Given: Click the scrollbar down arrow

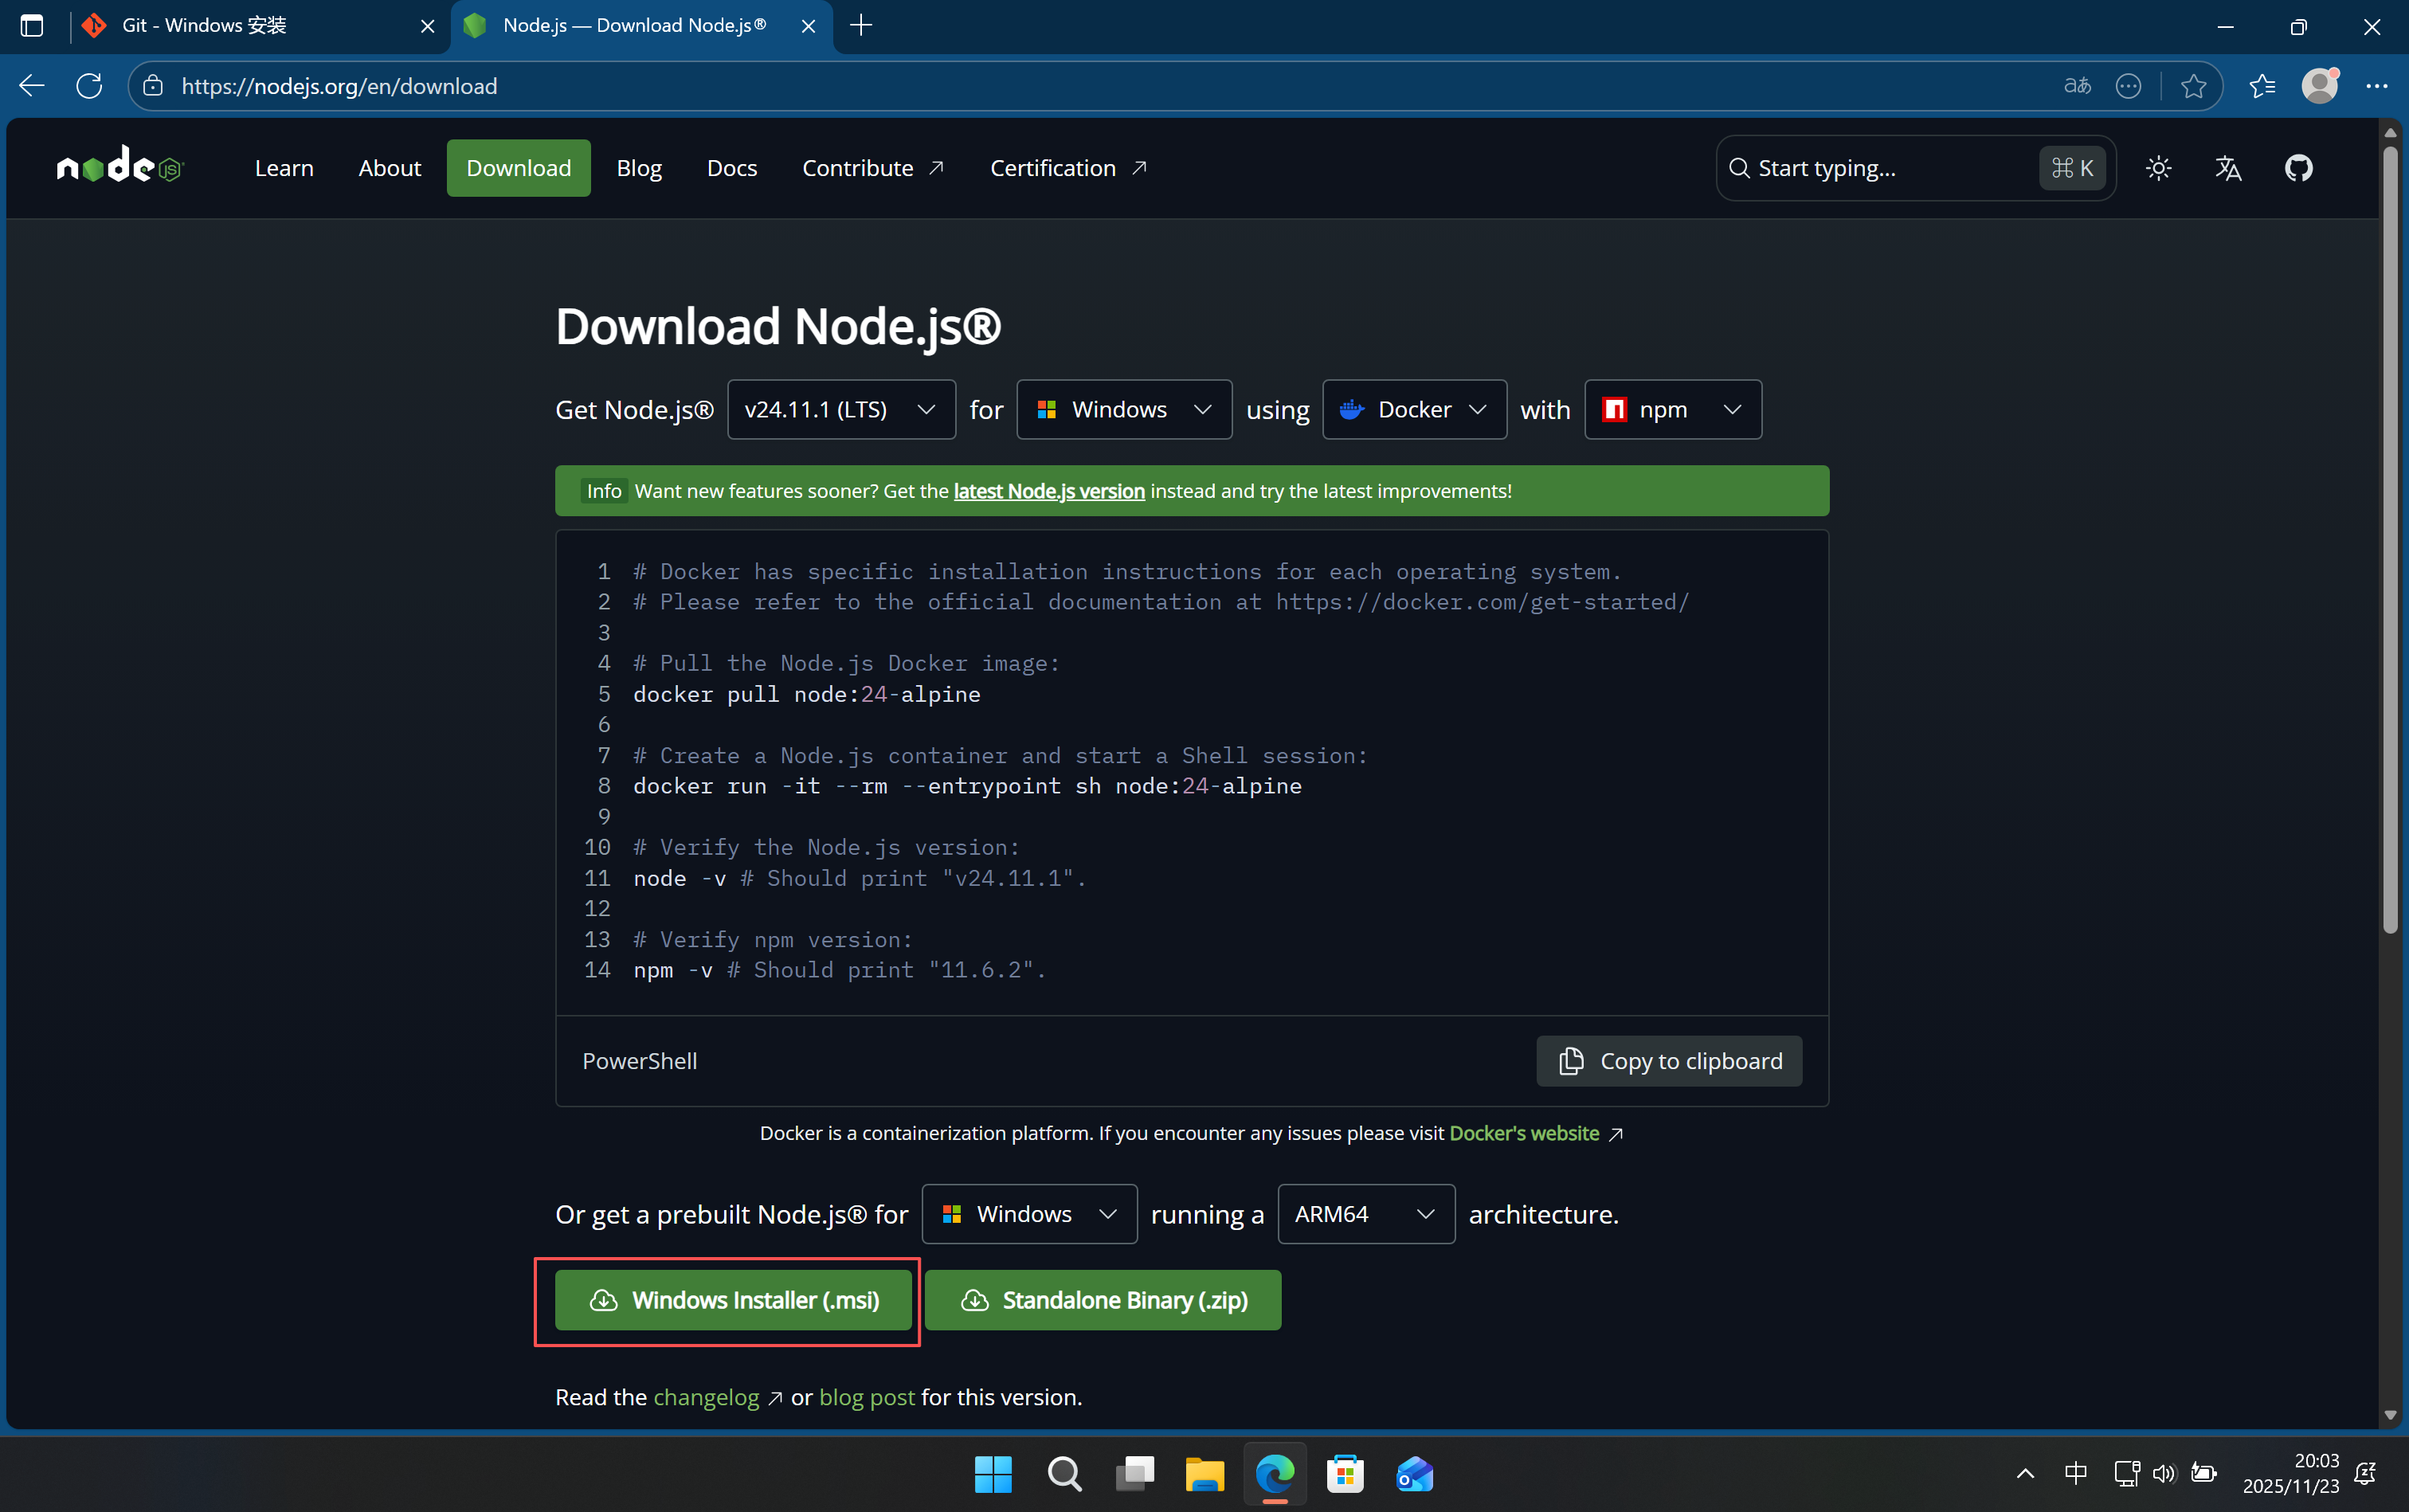Looking at the screenshot, I should 2390,1414.
